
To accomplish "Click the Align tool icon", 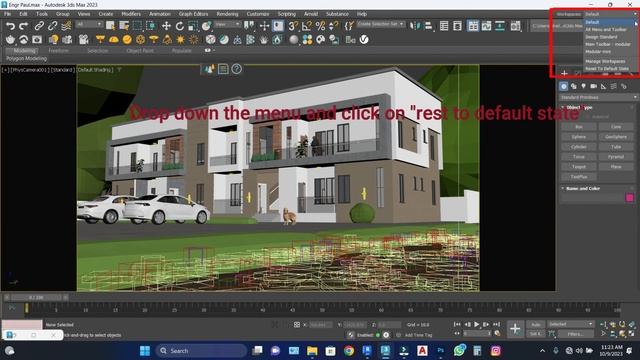I will 428,26.
